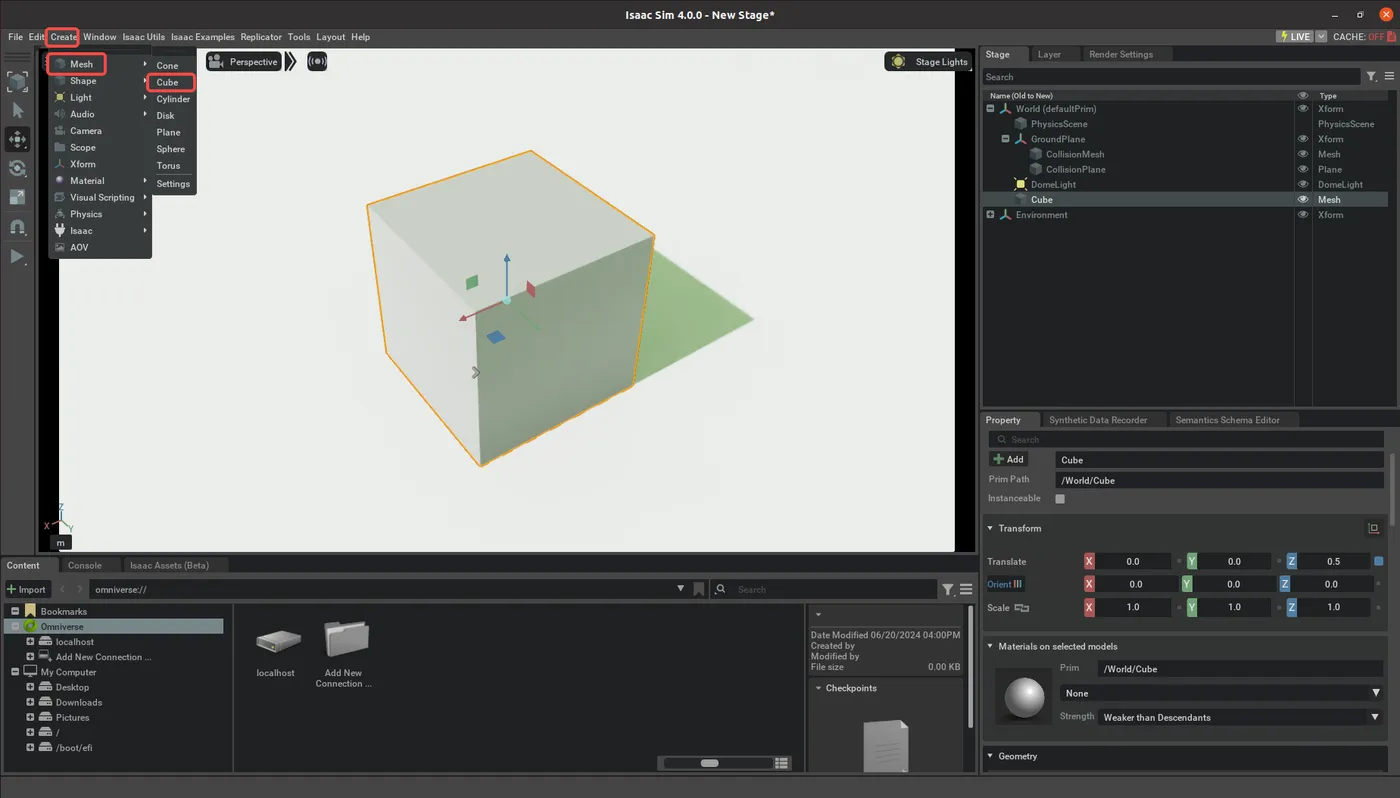
Task: Open the Content browser hamburger options menu
Action: 966,590
